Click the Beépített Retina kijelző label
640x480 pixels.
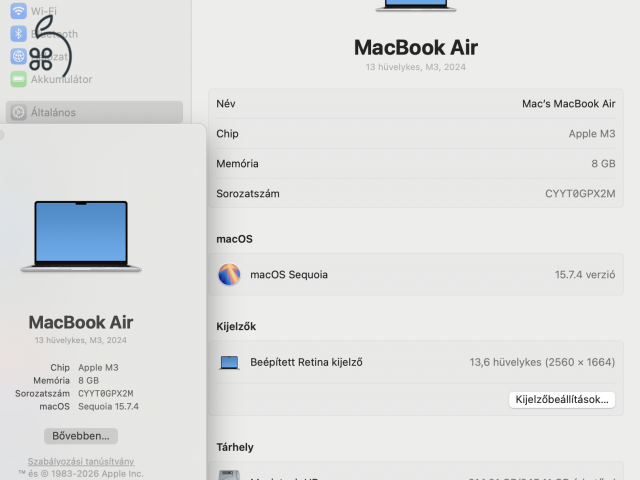[306, 362]
